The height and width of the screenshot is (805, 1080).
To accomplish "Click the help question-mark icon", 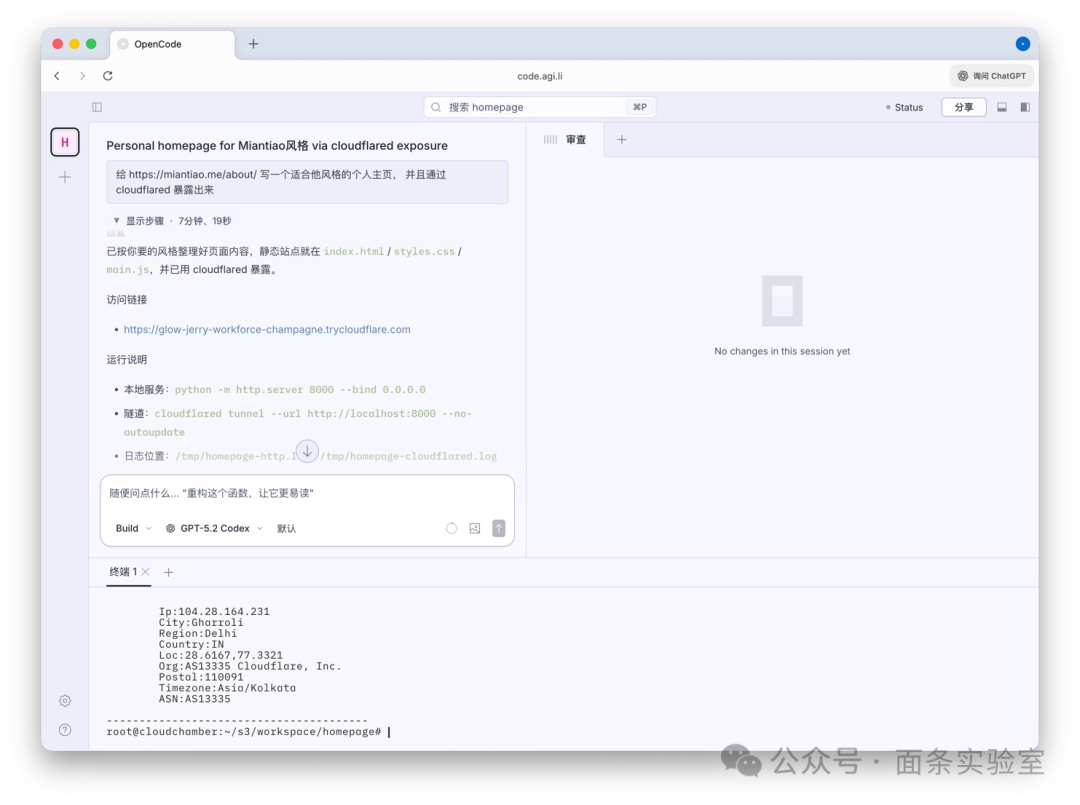I will pos(64,730).
